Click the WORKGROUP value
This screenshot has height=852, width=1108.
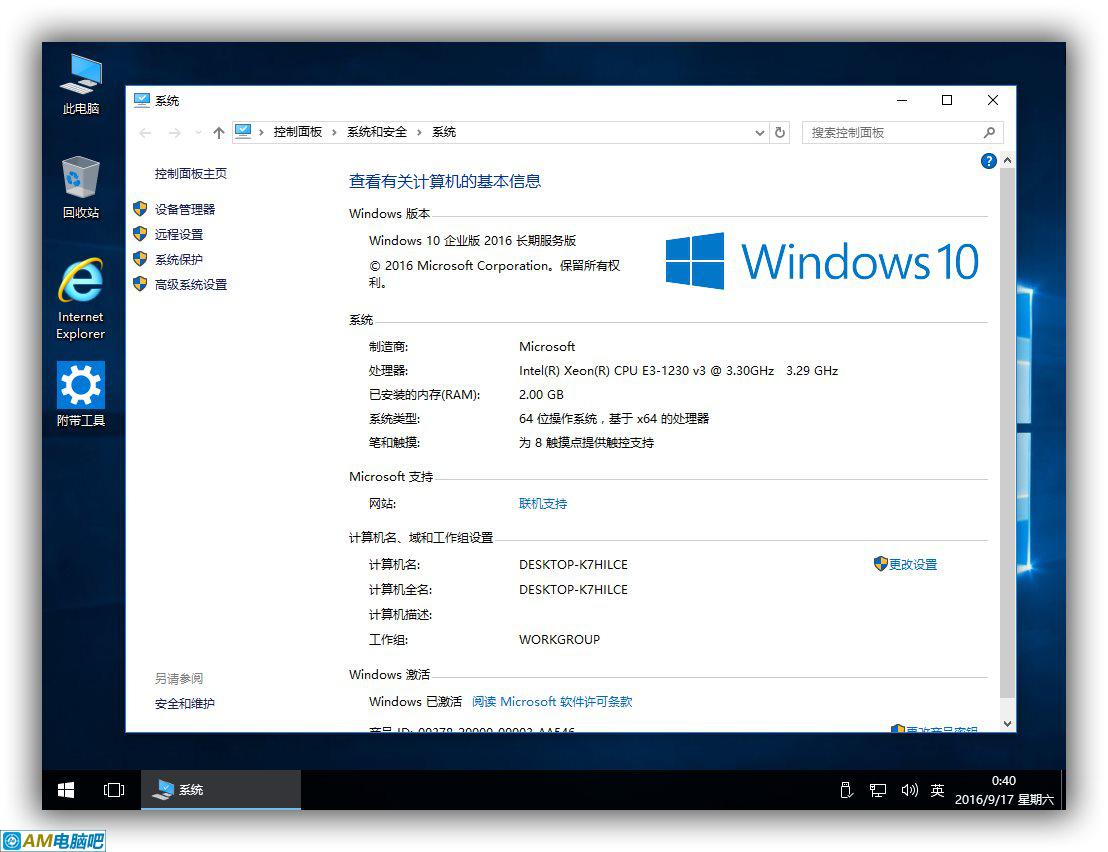click(x=559, y=639)
